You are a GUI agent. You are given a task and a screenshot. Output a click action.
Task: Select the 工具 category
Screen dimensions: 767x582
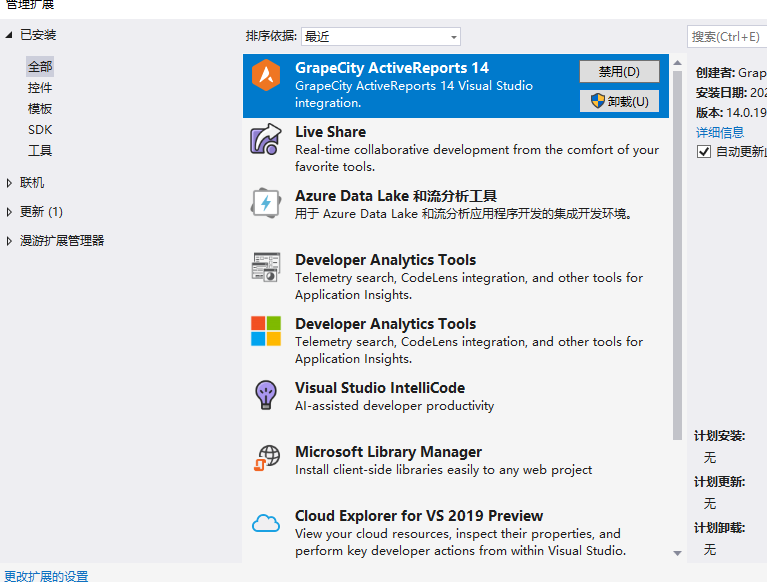pos(40,151)
